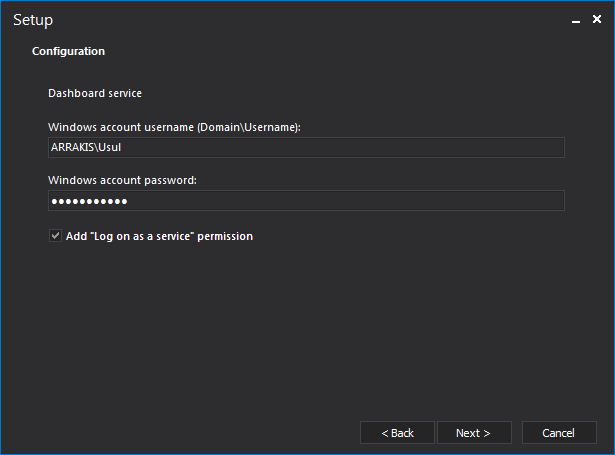Click the Configuration heading

pos(68,51)
